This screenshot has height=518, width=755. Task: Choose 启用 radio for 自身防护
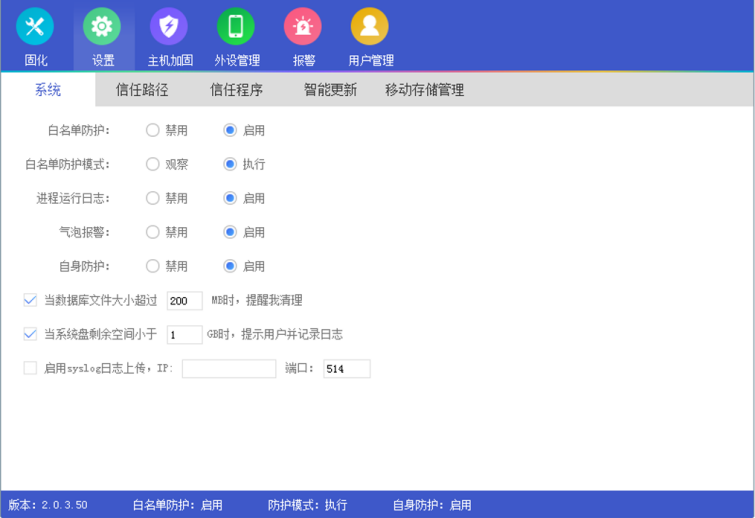pyautogui.click(x=230, y=266)
